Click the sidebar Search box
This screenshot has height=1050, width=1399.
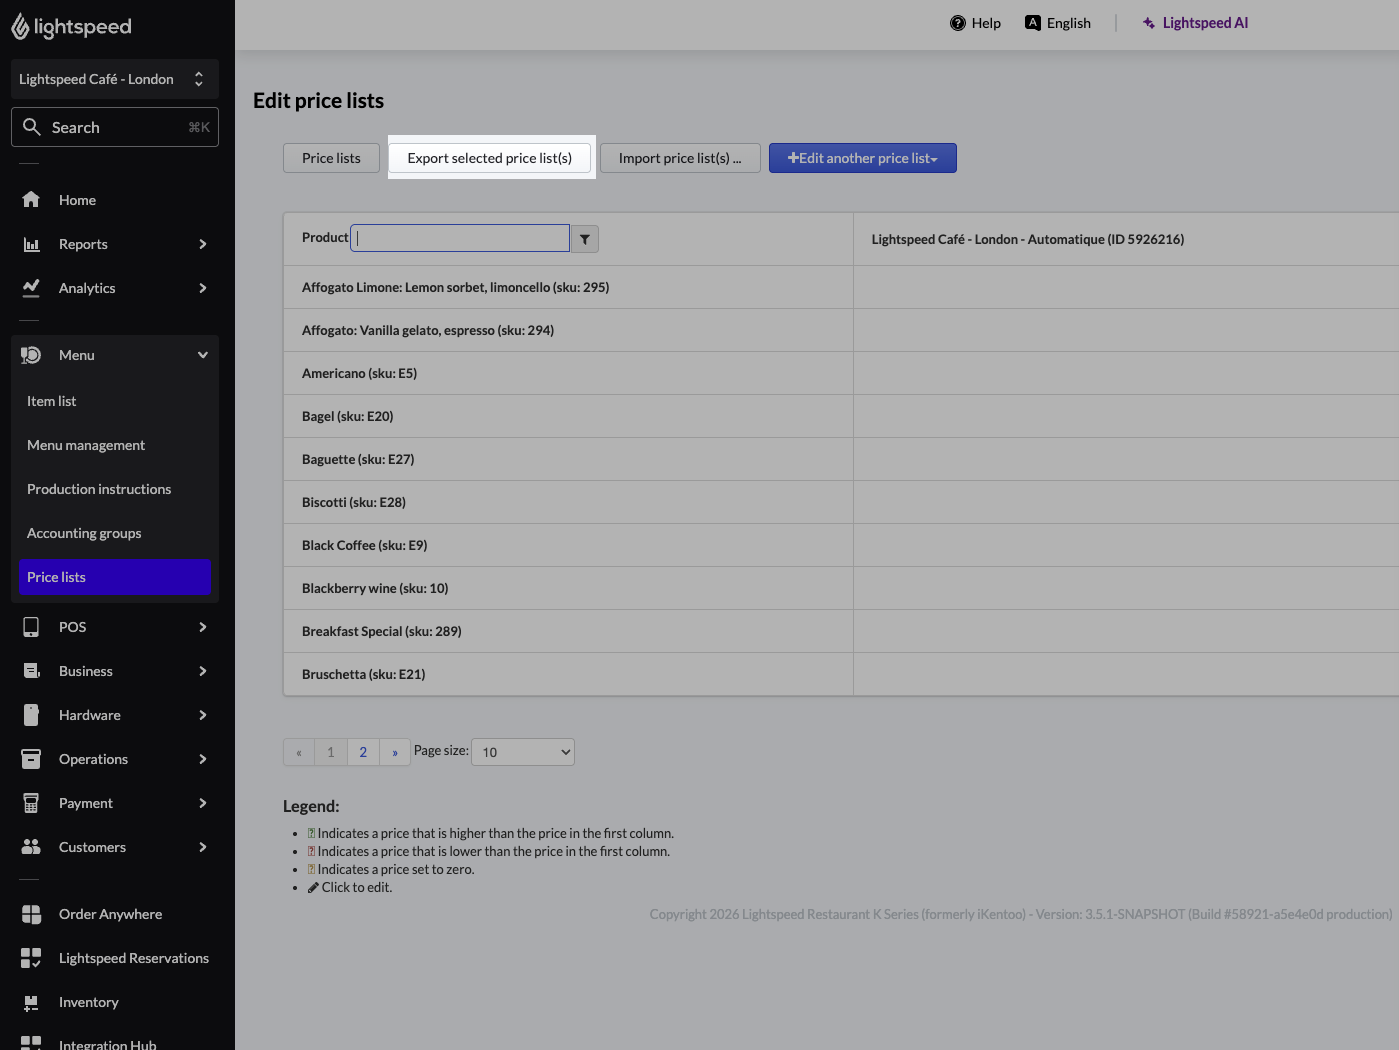tap(115, 127)
